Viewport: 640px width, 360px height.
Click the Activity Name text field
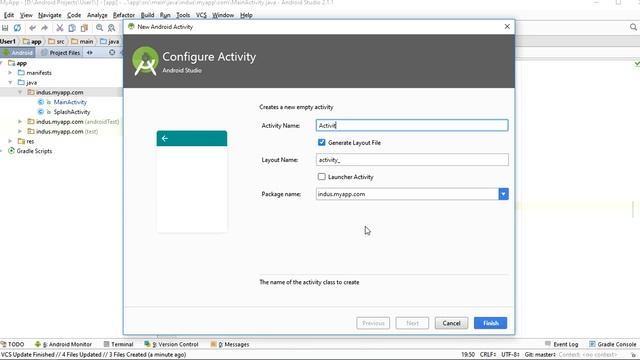coord(412,125)
